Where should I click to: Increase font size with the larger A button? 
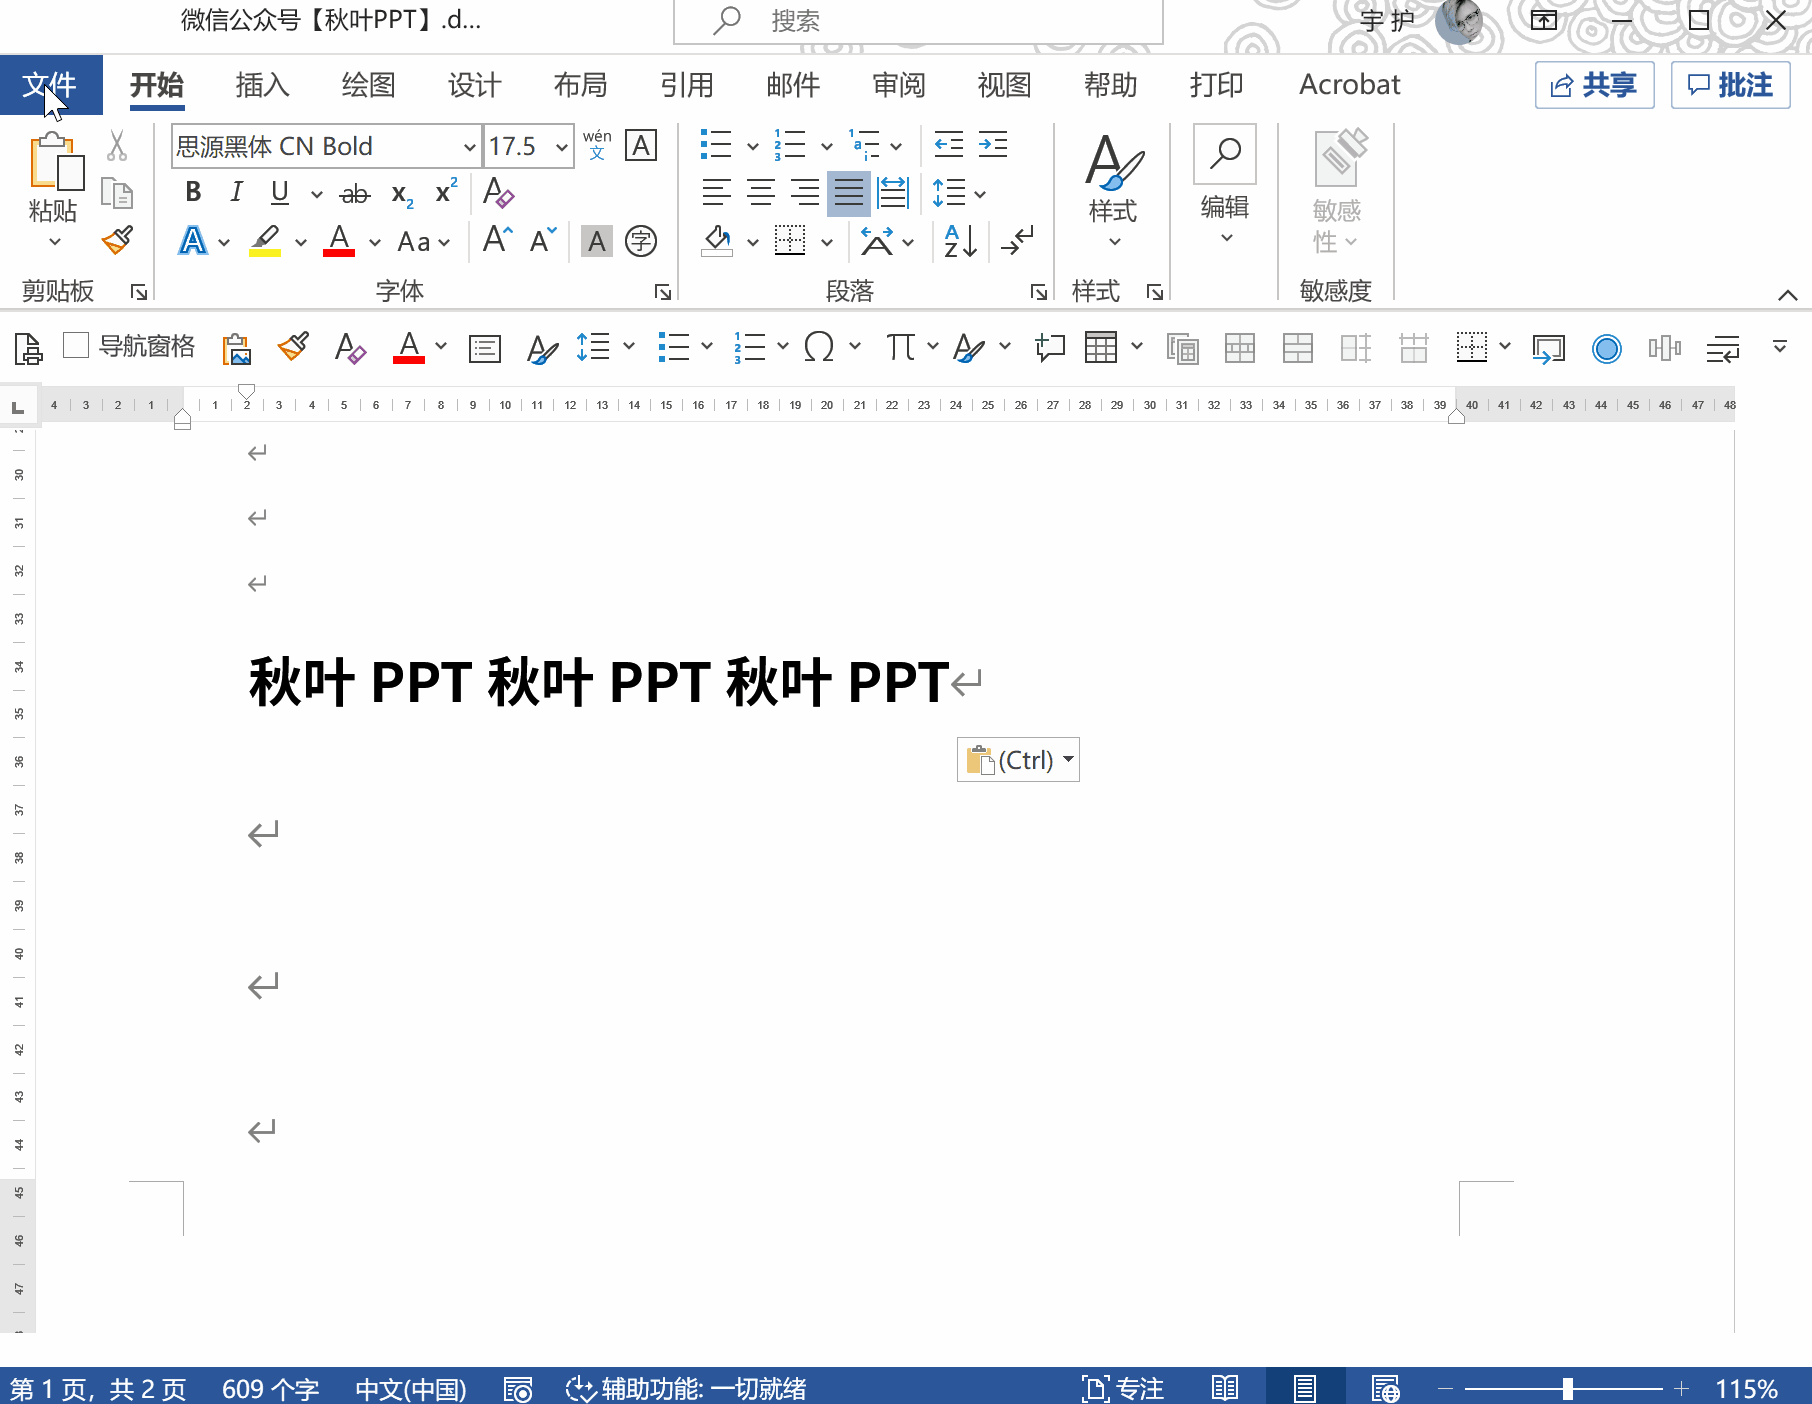[498, 240]
